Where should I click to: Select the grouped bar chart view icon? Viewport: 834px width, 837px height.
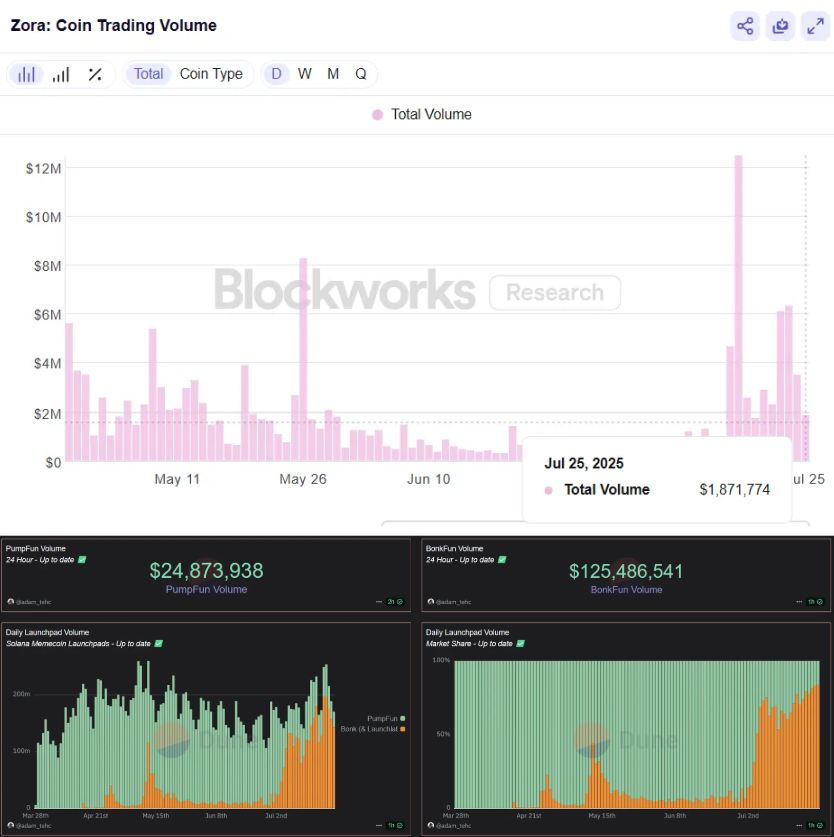[x=25, y=74]
